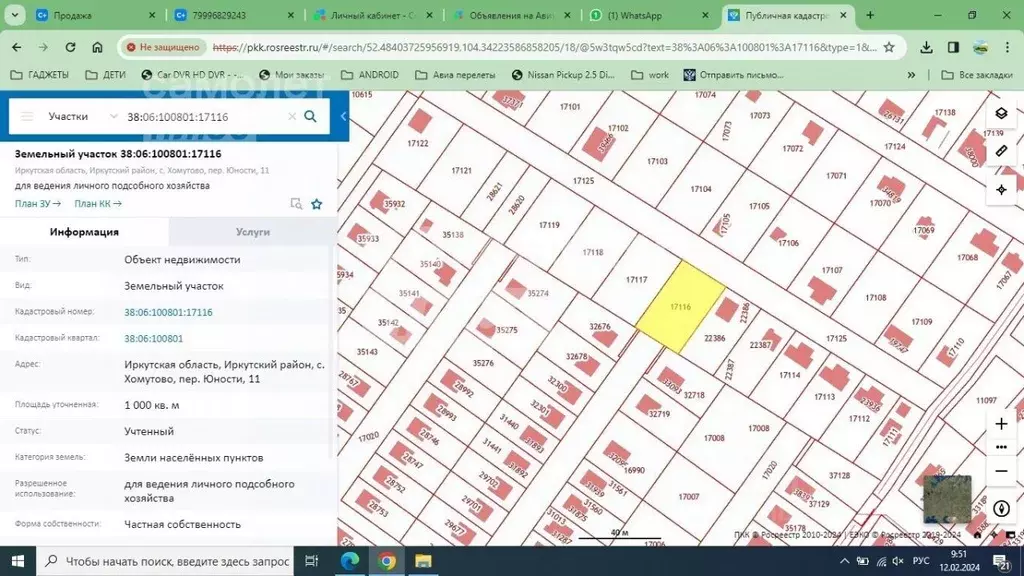Open the ГАДЖЕТЫ bookmarks folder
1024x576 pixels.
pos(40,75)
